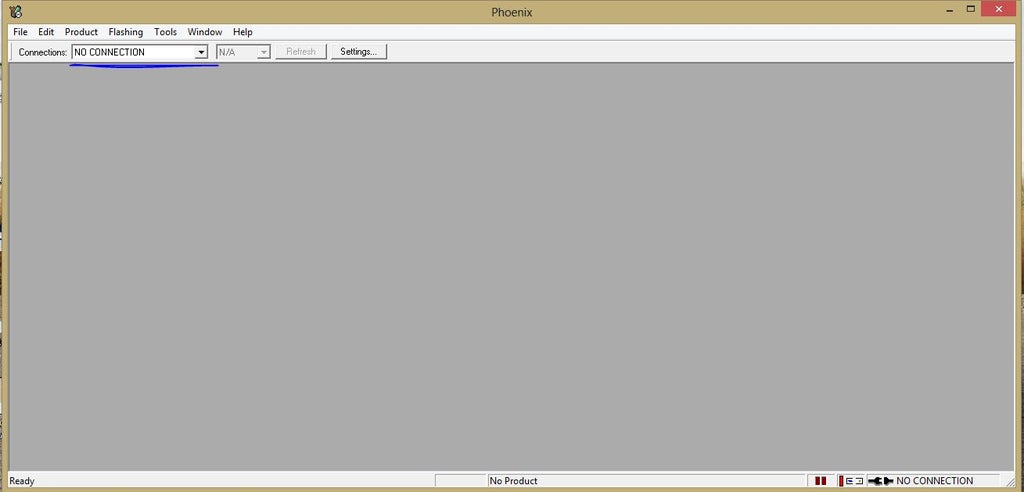Click the Settings... button
Image resolution: width=1024 pixels, height=492 pixels.
coord(358,52)
